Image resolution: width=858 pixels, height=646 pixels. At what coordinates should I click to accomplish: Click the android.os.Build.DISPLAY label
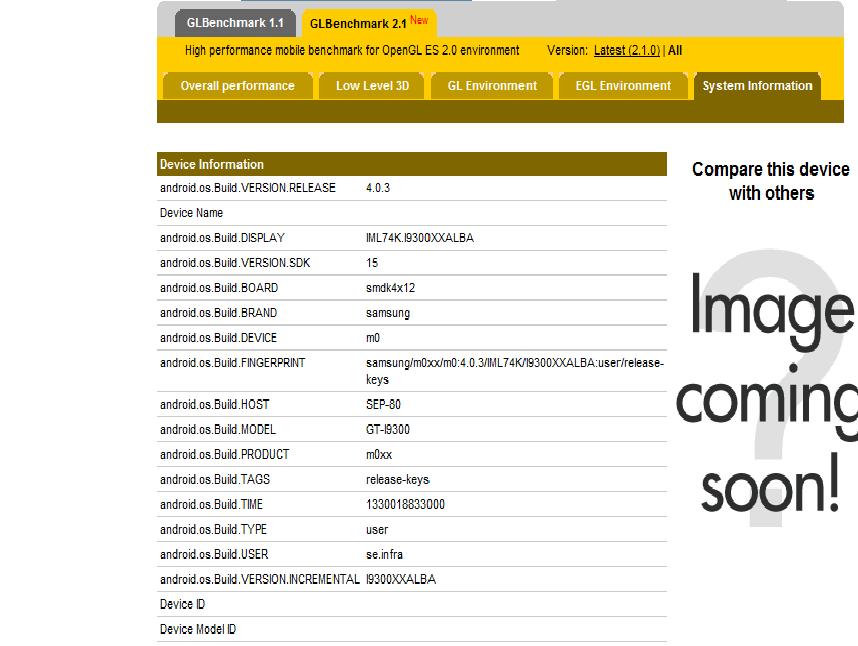(222, 238)
